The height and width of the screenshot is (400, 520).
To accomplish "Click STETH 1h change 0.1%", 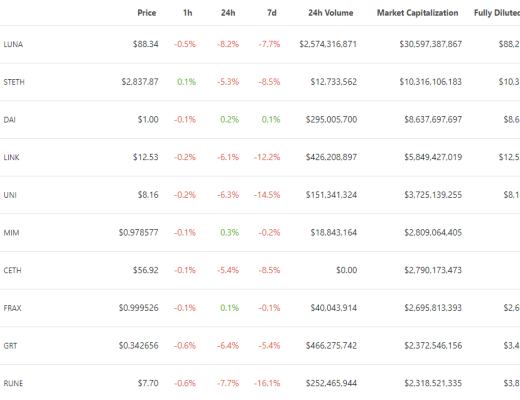I will point(187,82).
